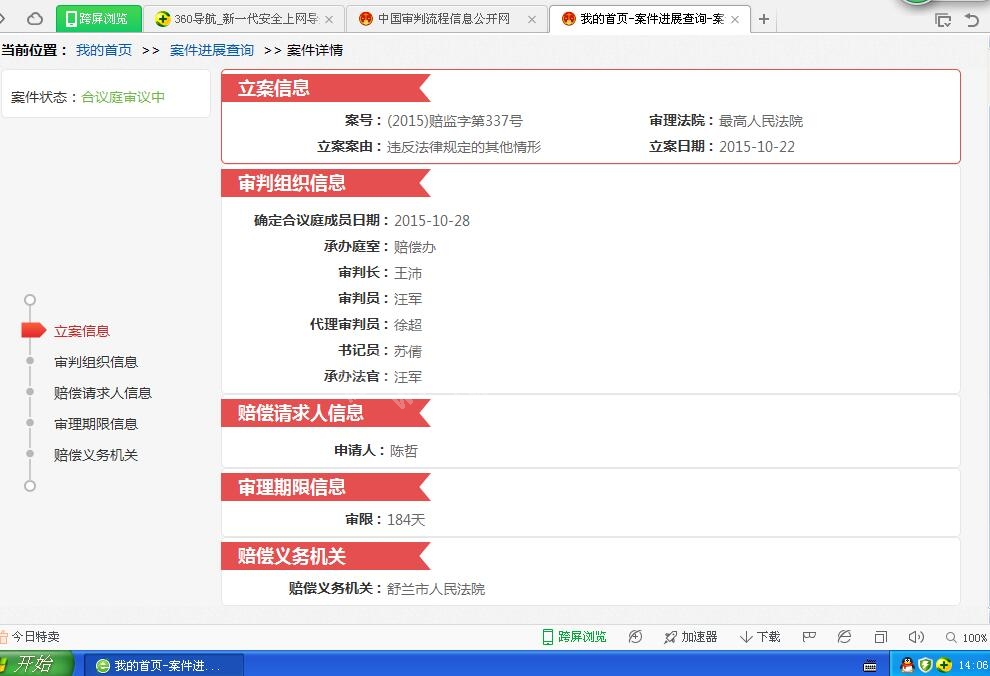This screenshot has width=990, height=676.
Task: Select the court name 最高人民法院
Action: point(761,121)
